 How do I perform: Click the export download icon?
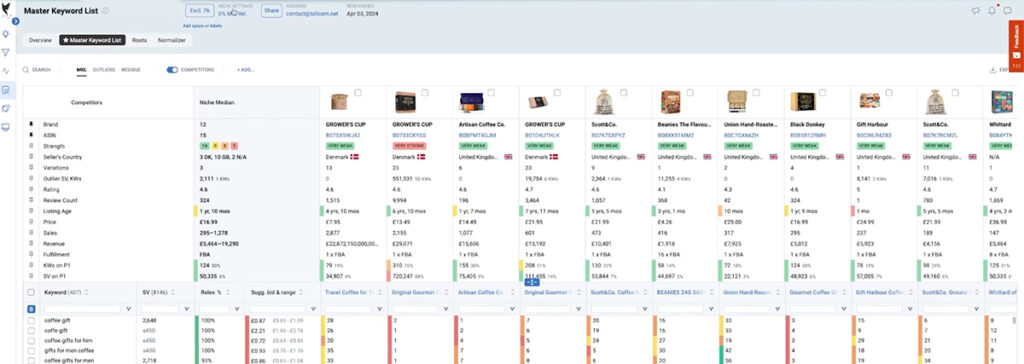[993, 69]
